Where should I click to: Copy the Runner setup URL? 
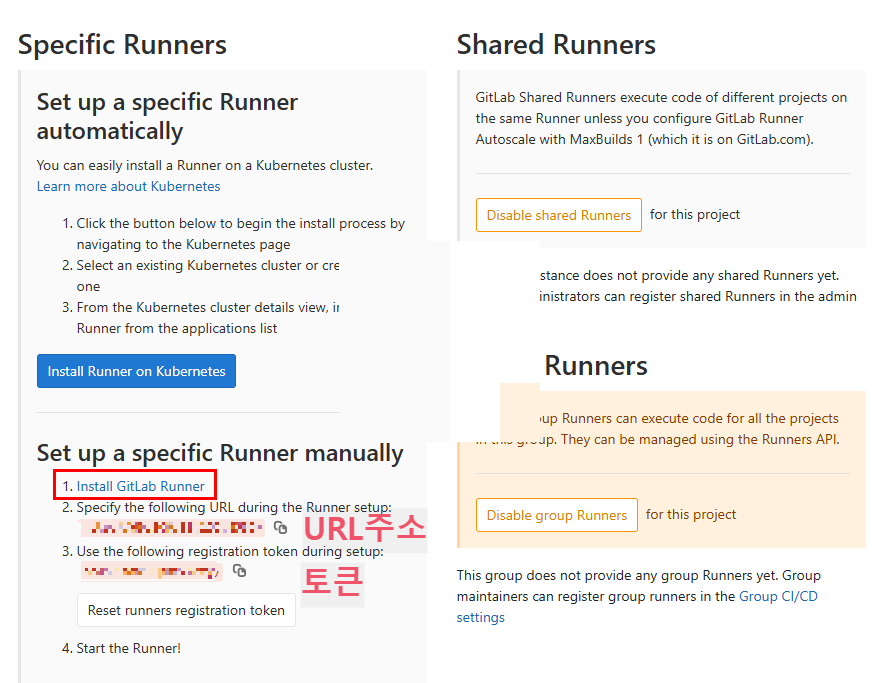click(280, 528)
